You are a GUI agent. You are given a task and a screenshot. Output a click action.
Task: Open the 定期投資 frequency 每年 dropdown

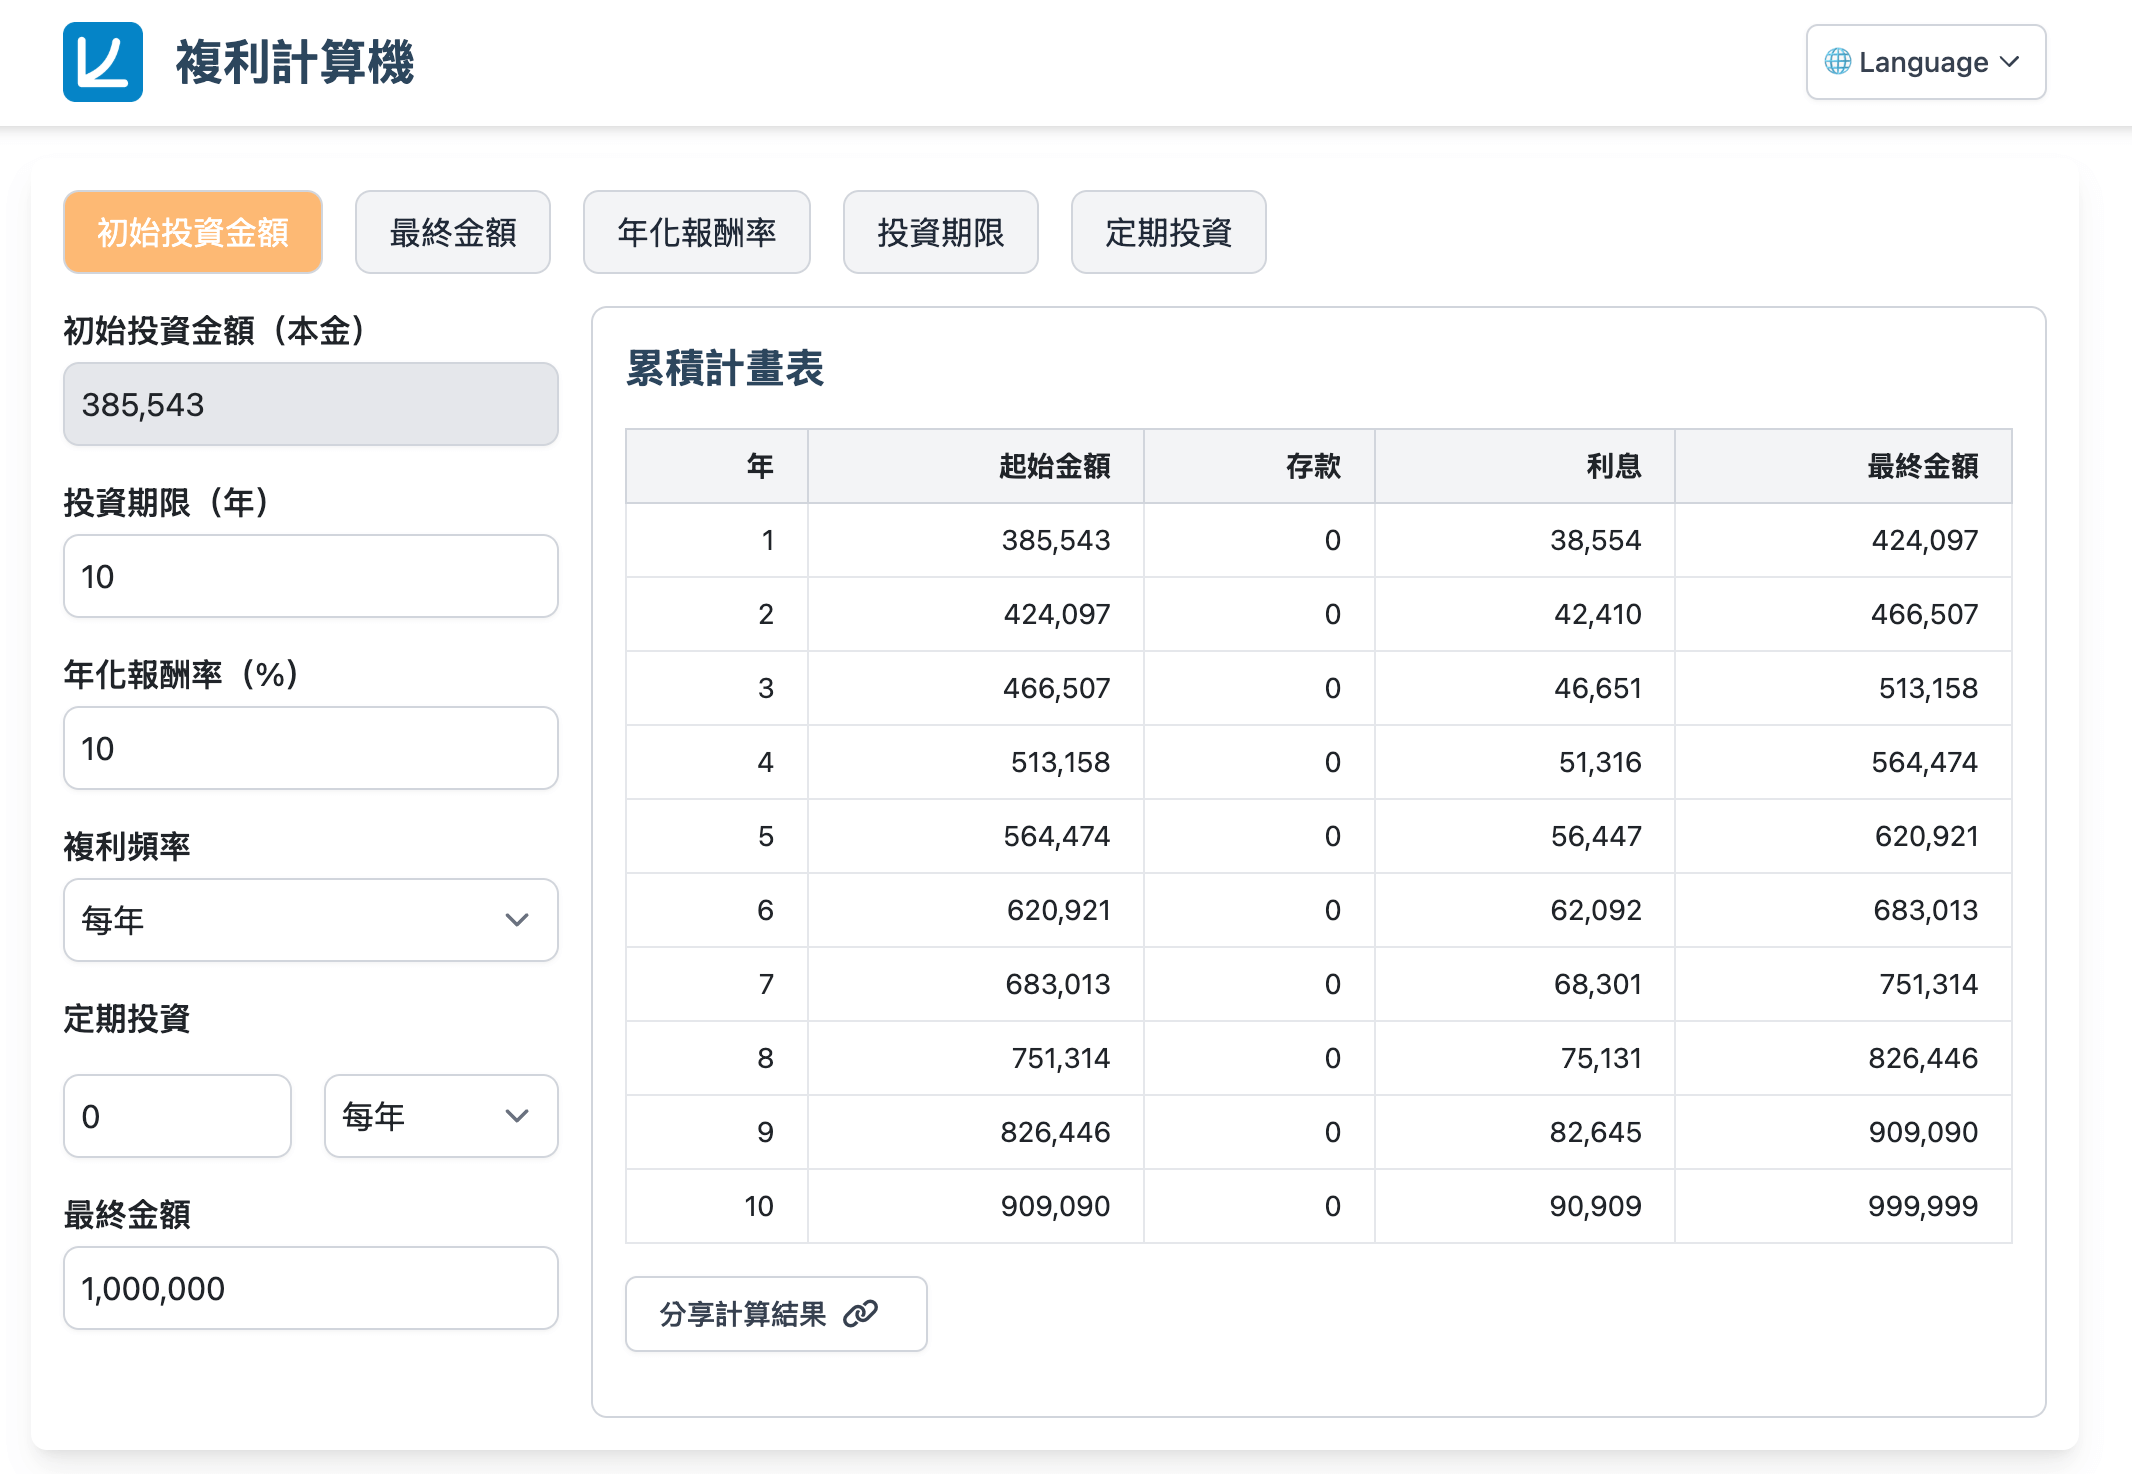(x=440, y=1116)
